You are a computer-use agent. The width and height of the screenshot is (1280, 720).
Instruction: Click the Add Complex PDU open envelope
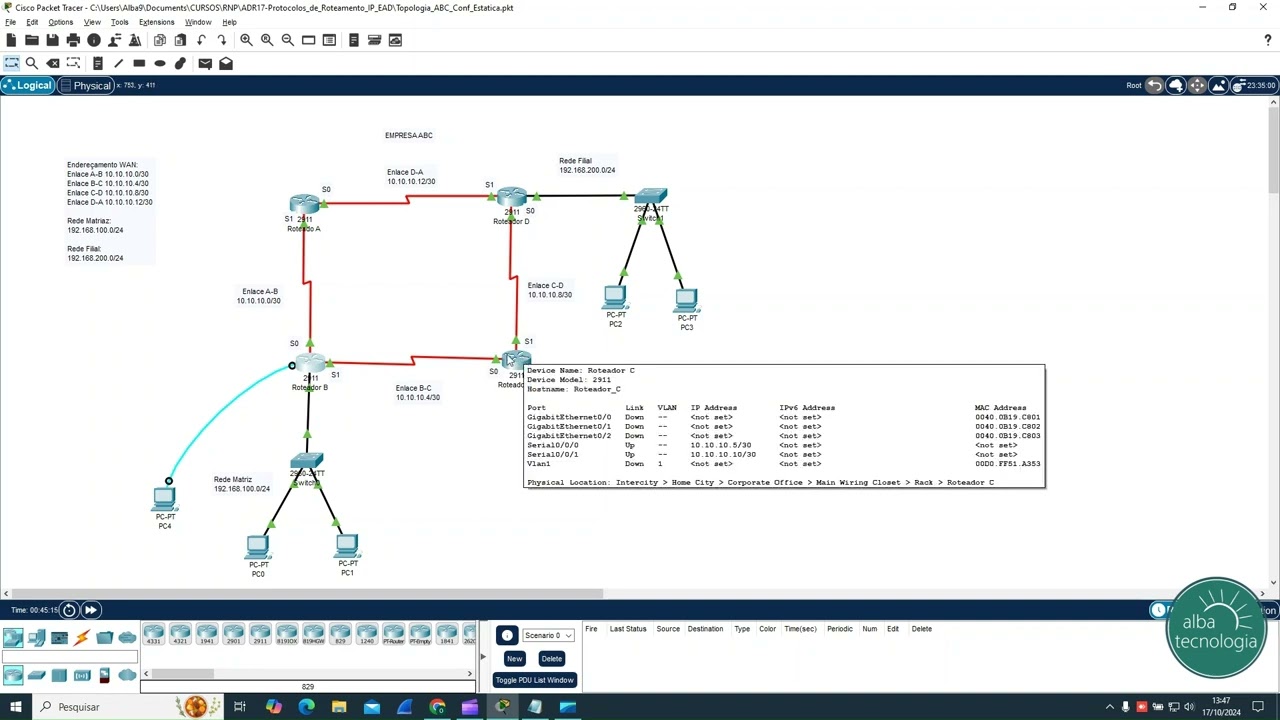point(226,63)
